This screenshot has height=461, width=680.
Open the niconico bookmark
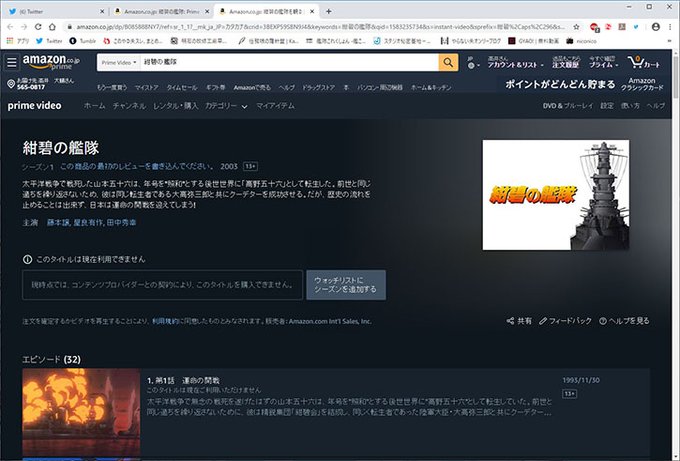(581, 41)
